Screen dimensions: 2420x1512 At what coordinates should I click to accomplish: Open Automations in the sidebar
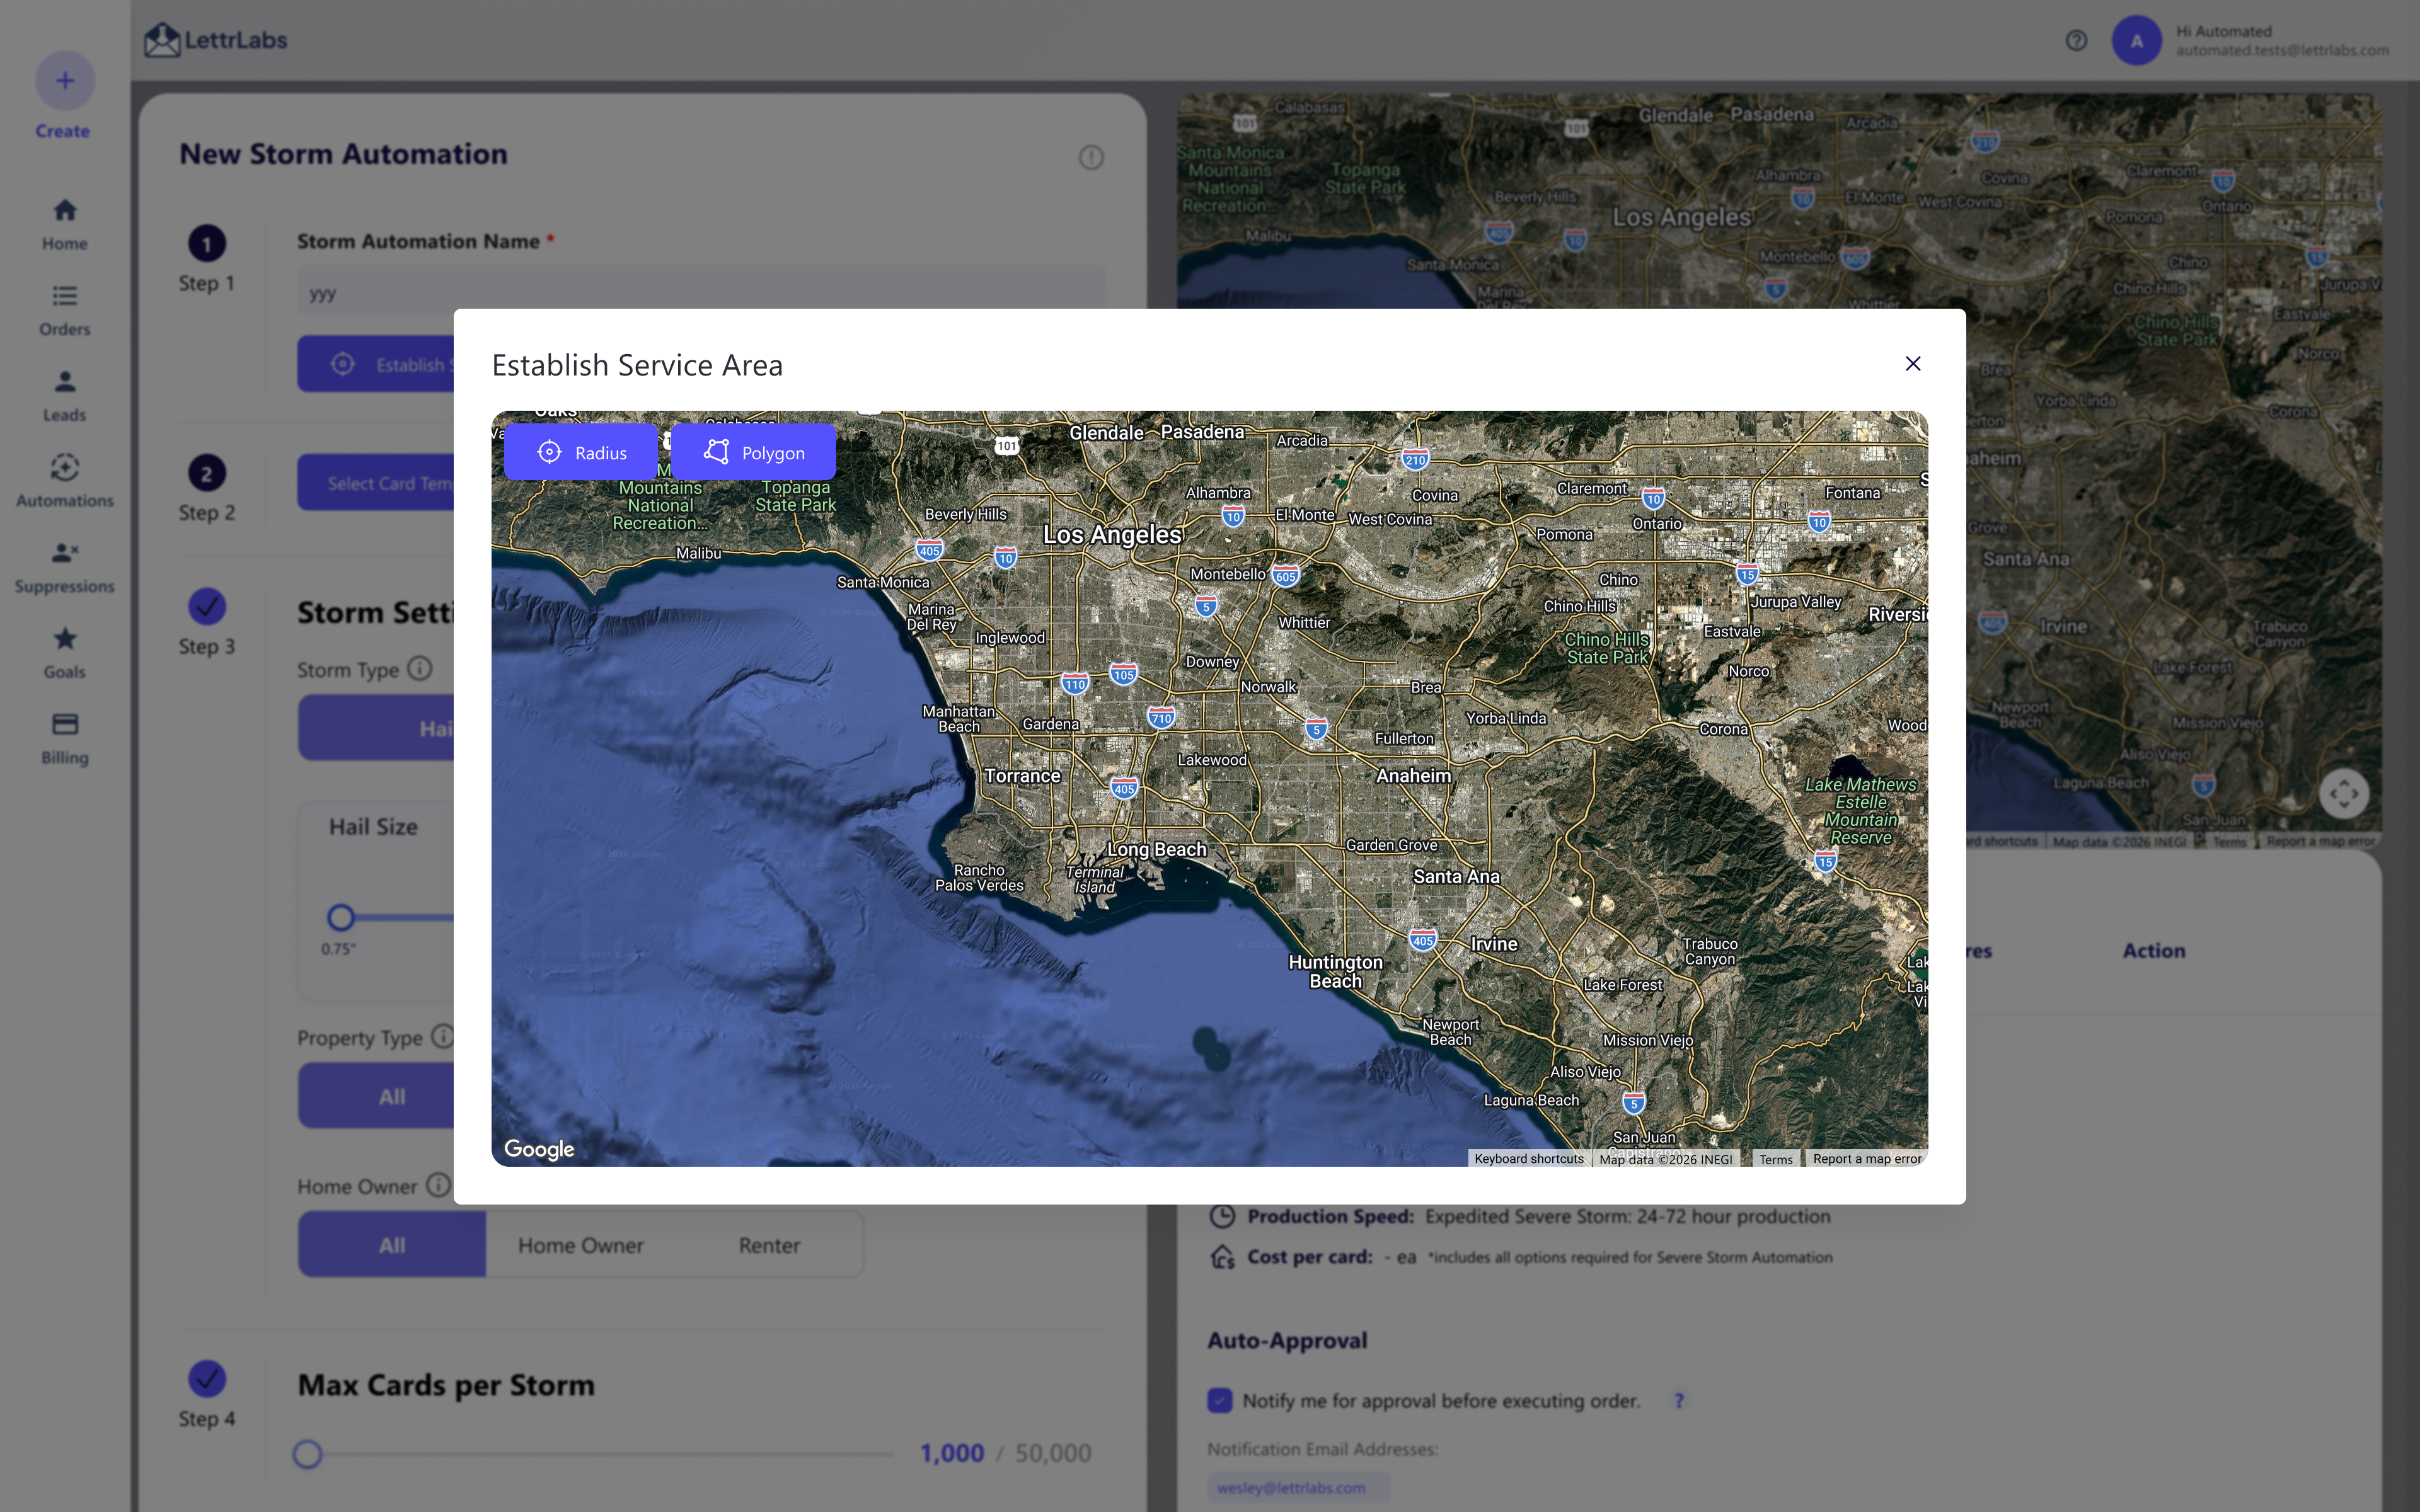coord(65,481)
